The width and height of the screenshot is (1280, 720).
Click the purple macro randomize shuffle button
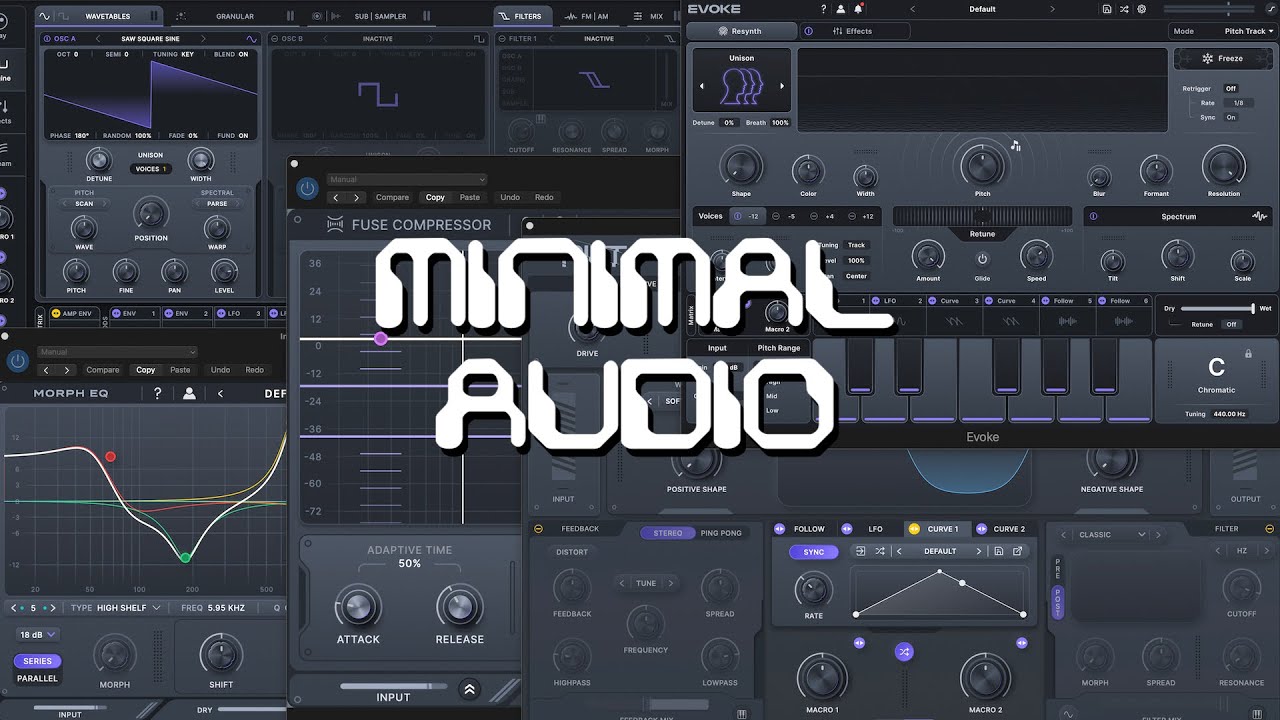coord(904,652)
